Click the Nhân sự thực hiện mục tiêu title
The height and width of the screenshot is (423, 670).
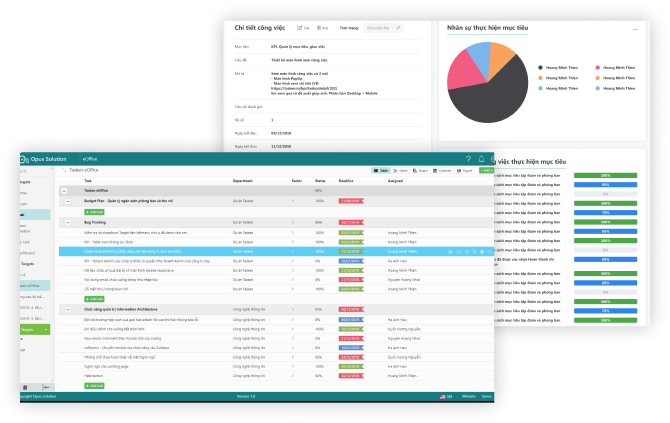click(x=487, y=28)
